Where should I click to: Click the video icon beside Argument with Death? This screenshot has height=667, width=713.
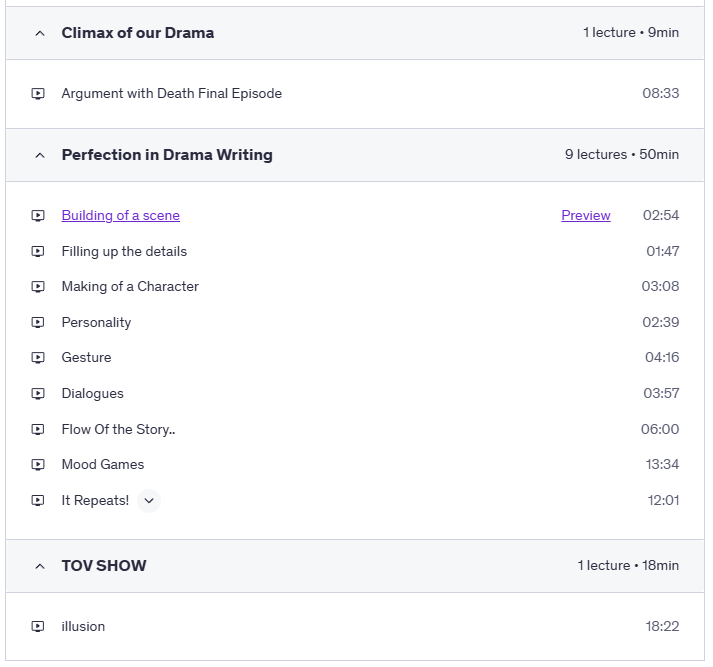tap(38, 94)
